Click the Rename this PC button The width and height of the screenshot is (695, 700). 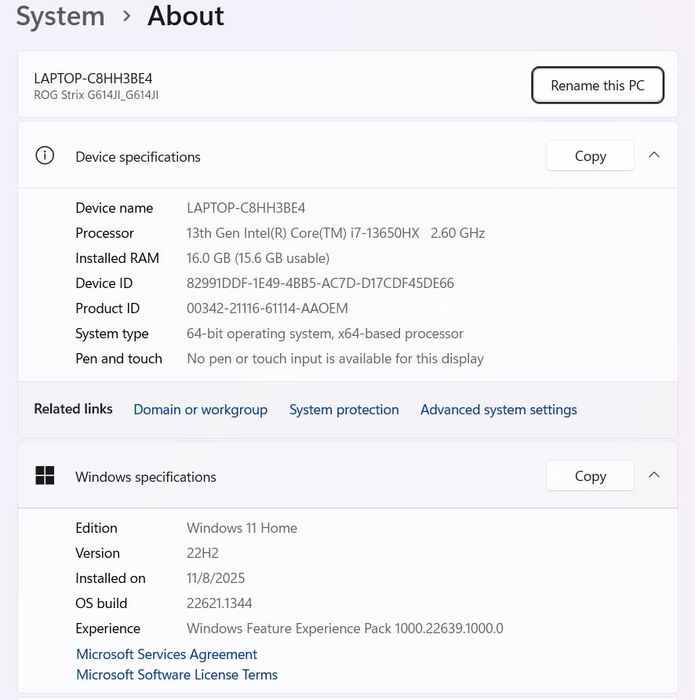[x=597, y=85]
